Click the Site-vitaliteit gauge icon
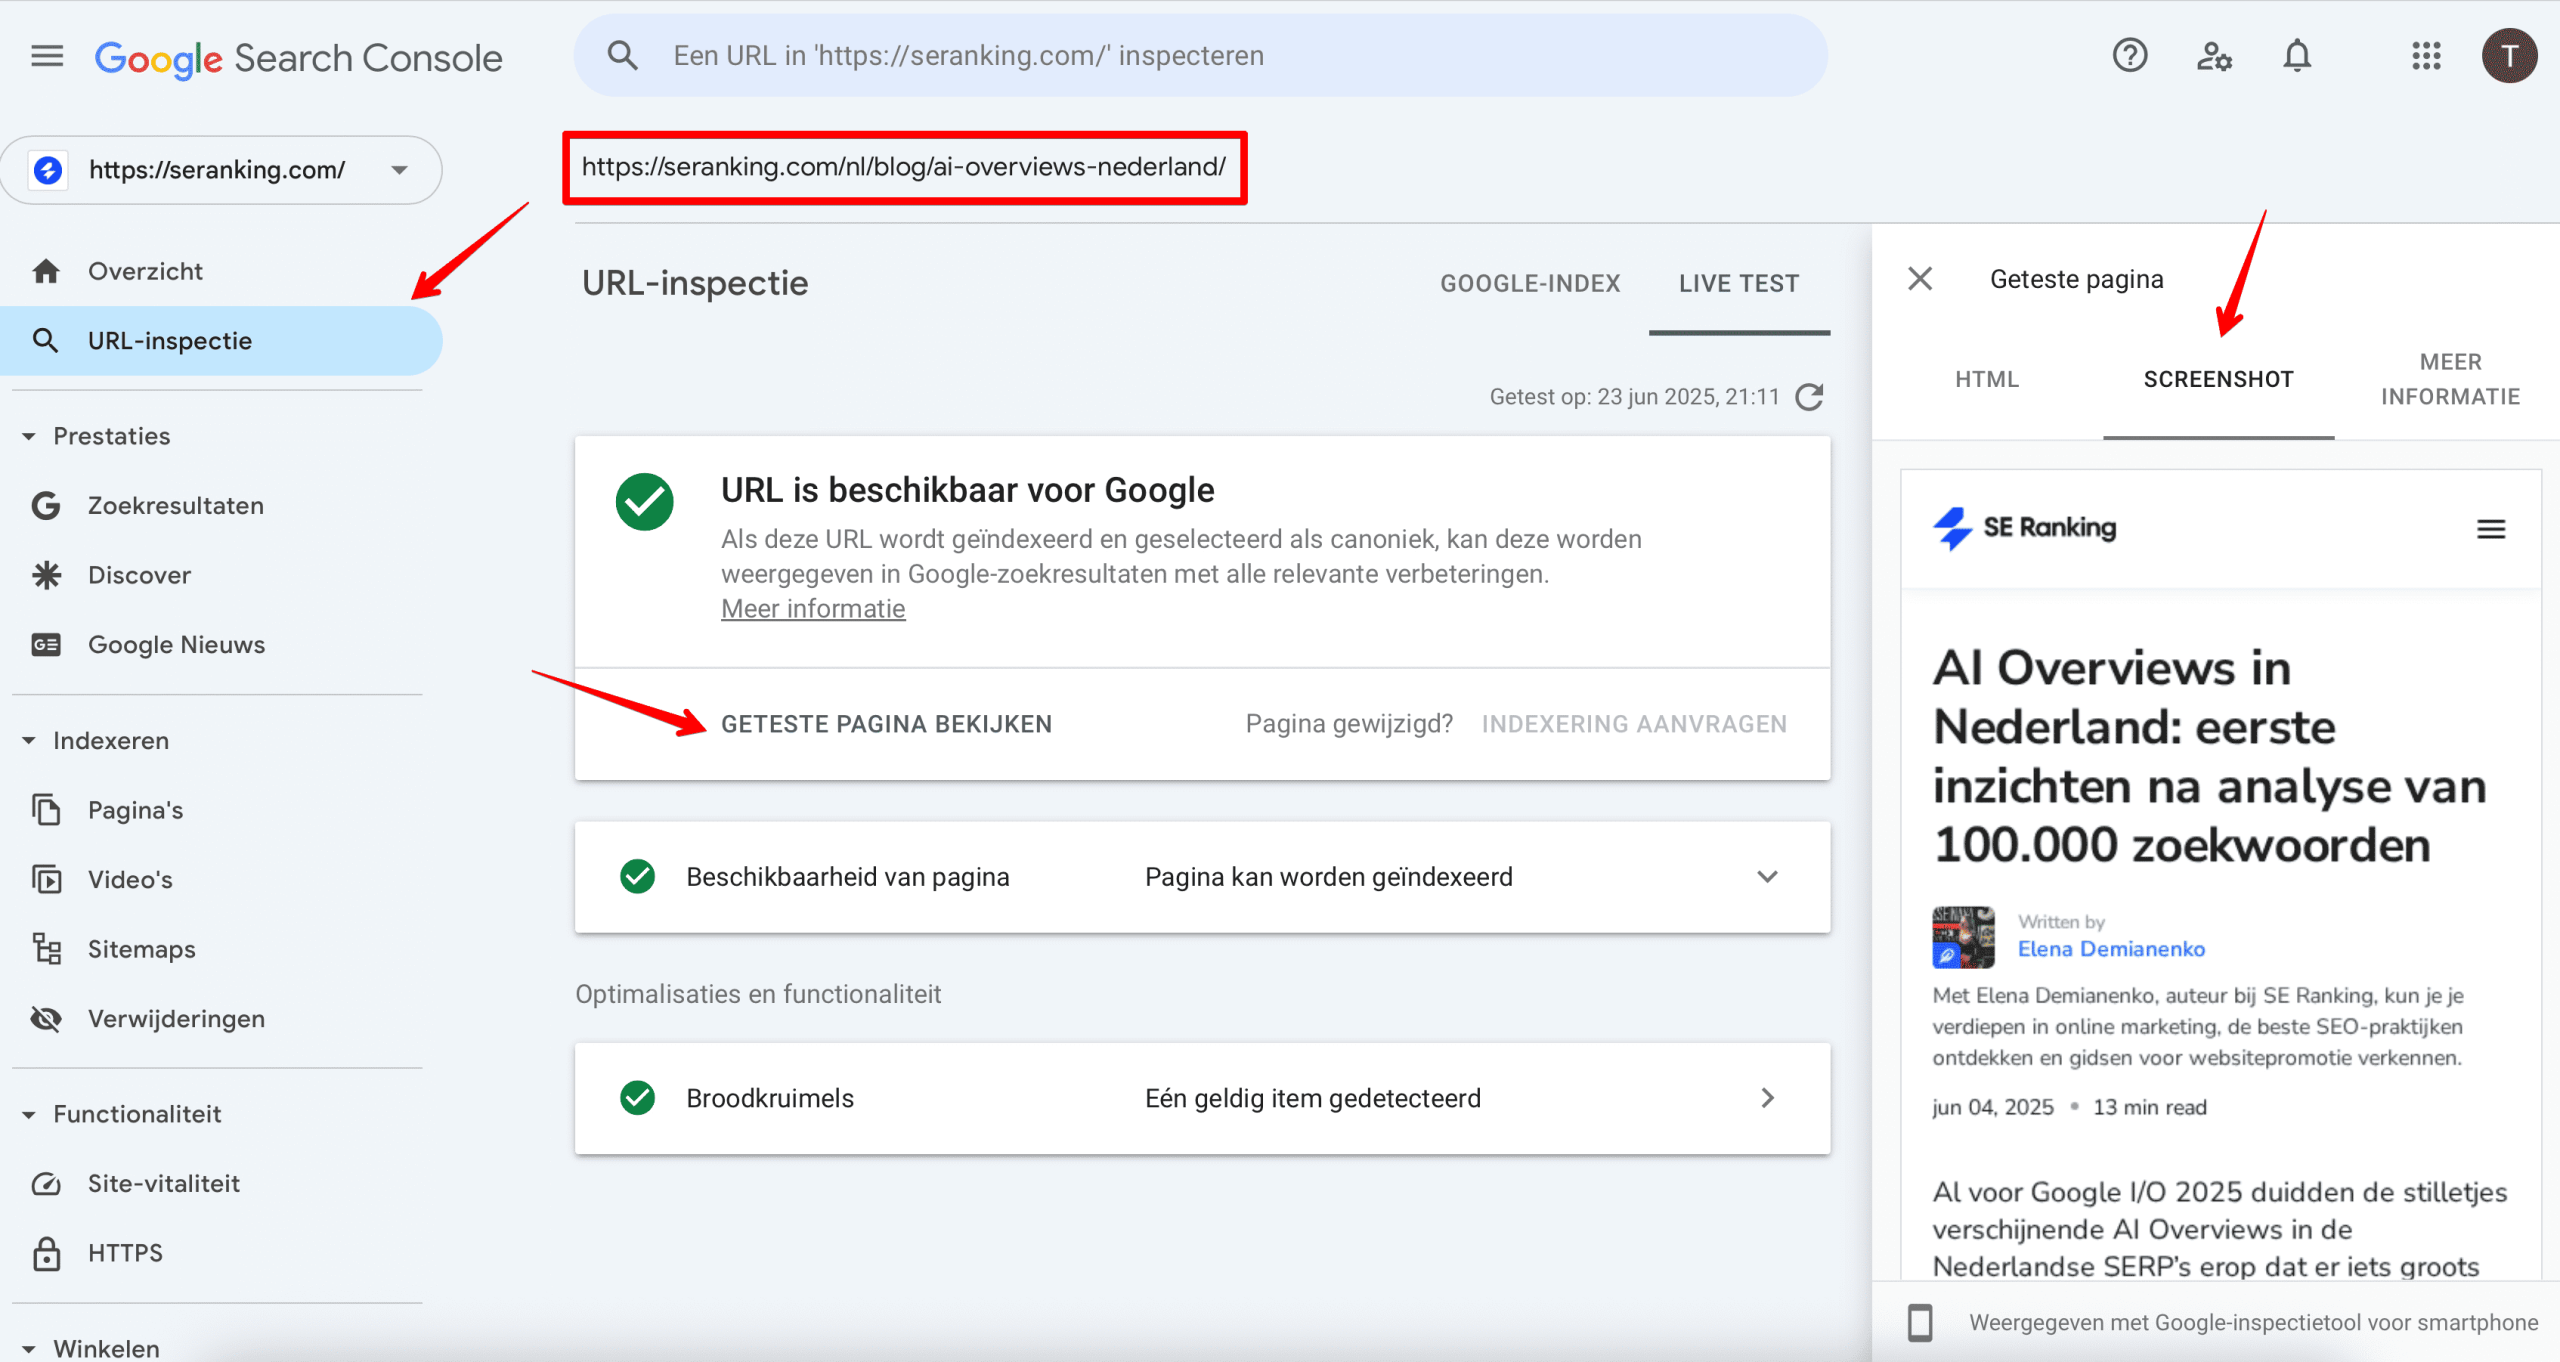 pyautogui.click(x=46, y=1184)
